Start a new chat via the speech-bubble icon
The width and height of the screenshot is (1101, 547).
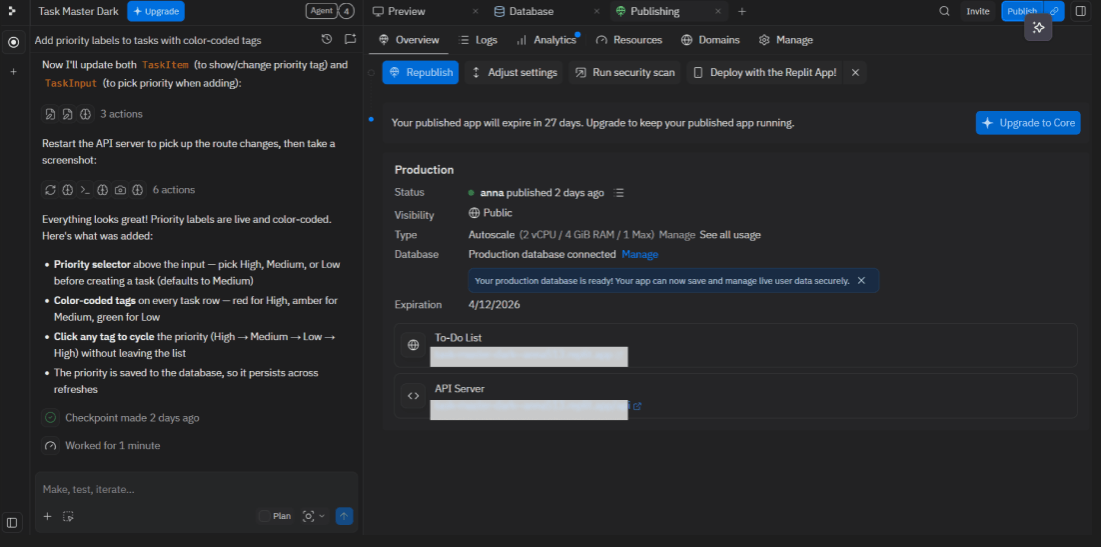click(350, 39)
